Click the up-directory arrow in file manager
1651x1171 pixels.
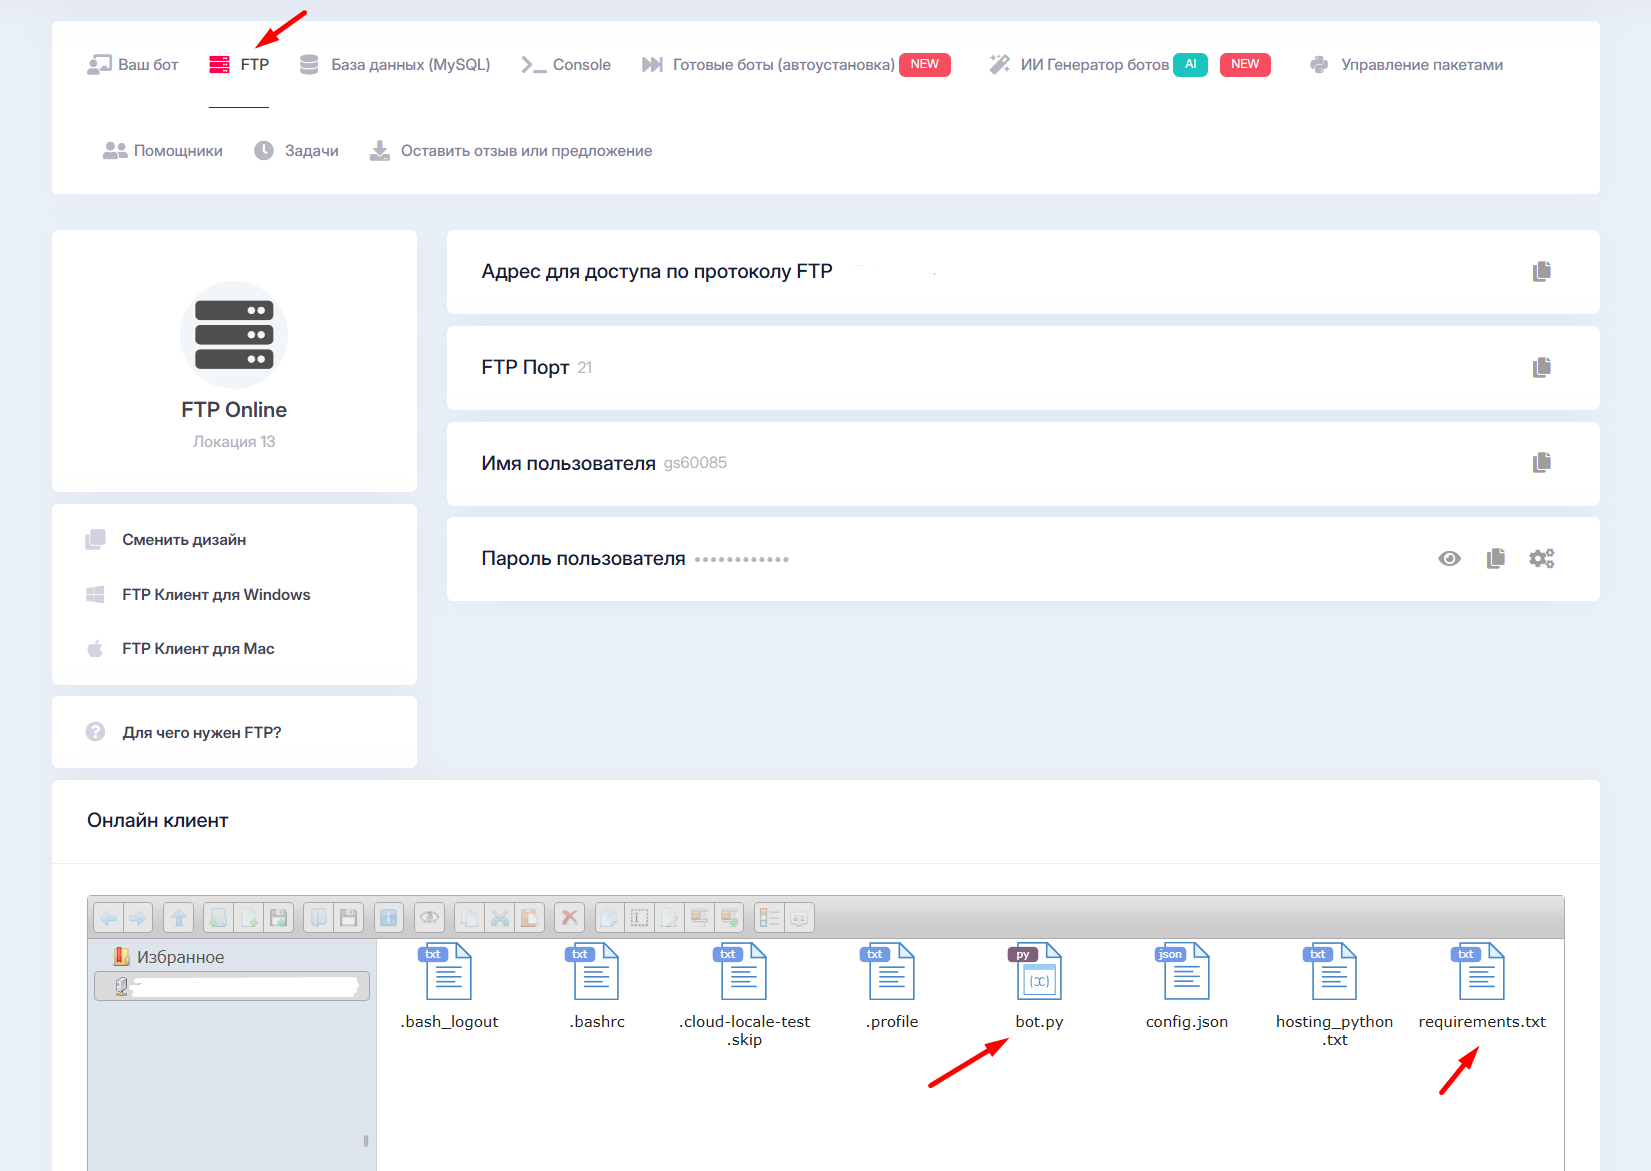tap(178, 917)
